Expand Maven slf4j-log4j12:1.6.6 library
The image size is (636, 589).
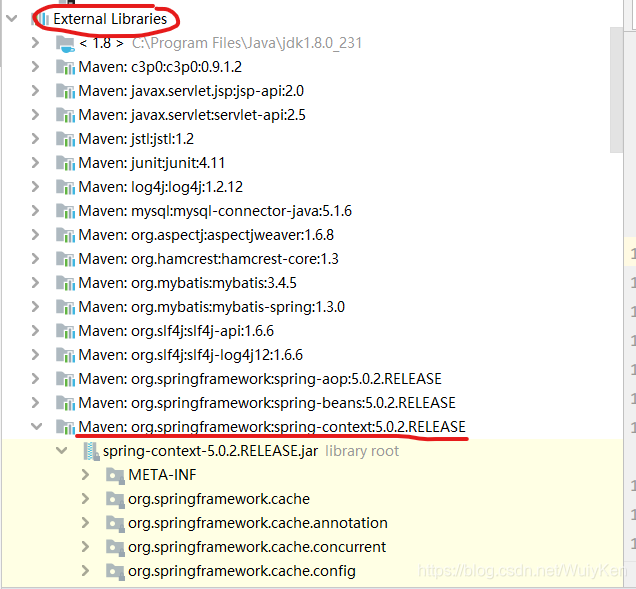[35, 355]
